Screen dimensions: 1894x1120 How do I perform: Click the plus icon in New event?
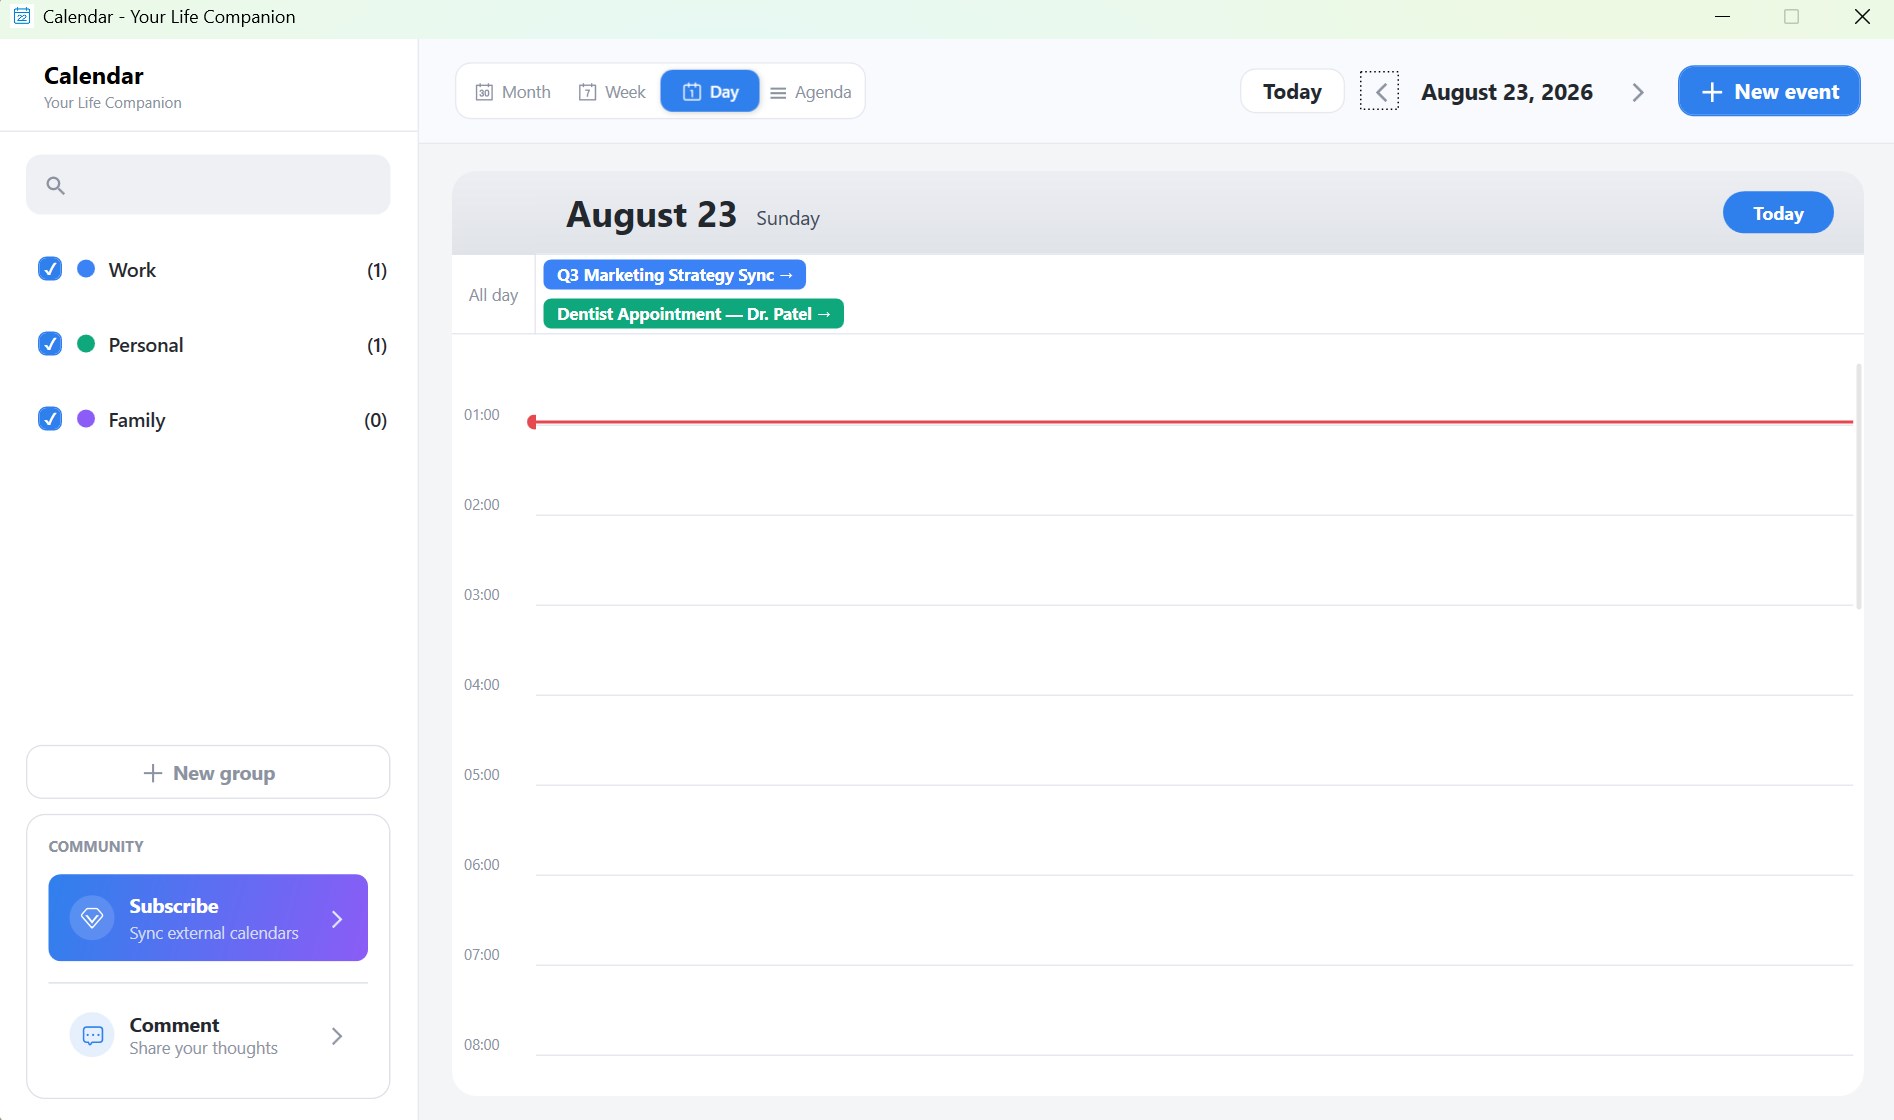tap(1712, 92)
